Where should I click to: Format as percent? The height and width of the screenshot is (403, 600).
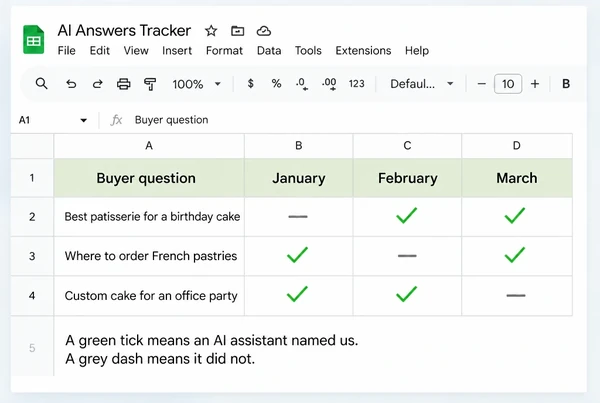tap(276, 83)
